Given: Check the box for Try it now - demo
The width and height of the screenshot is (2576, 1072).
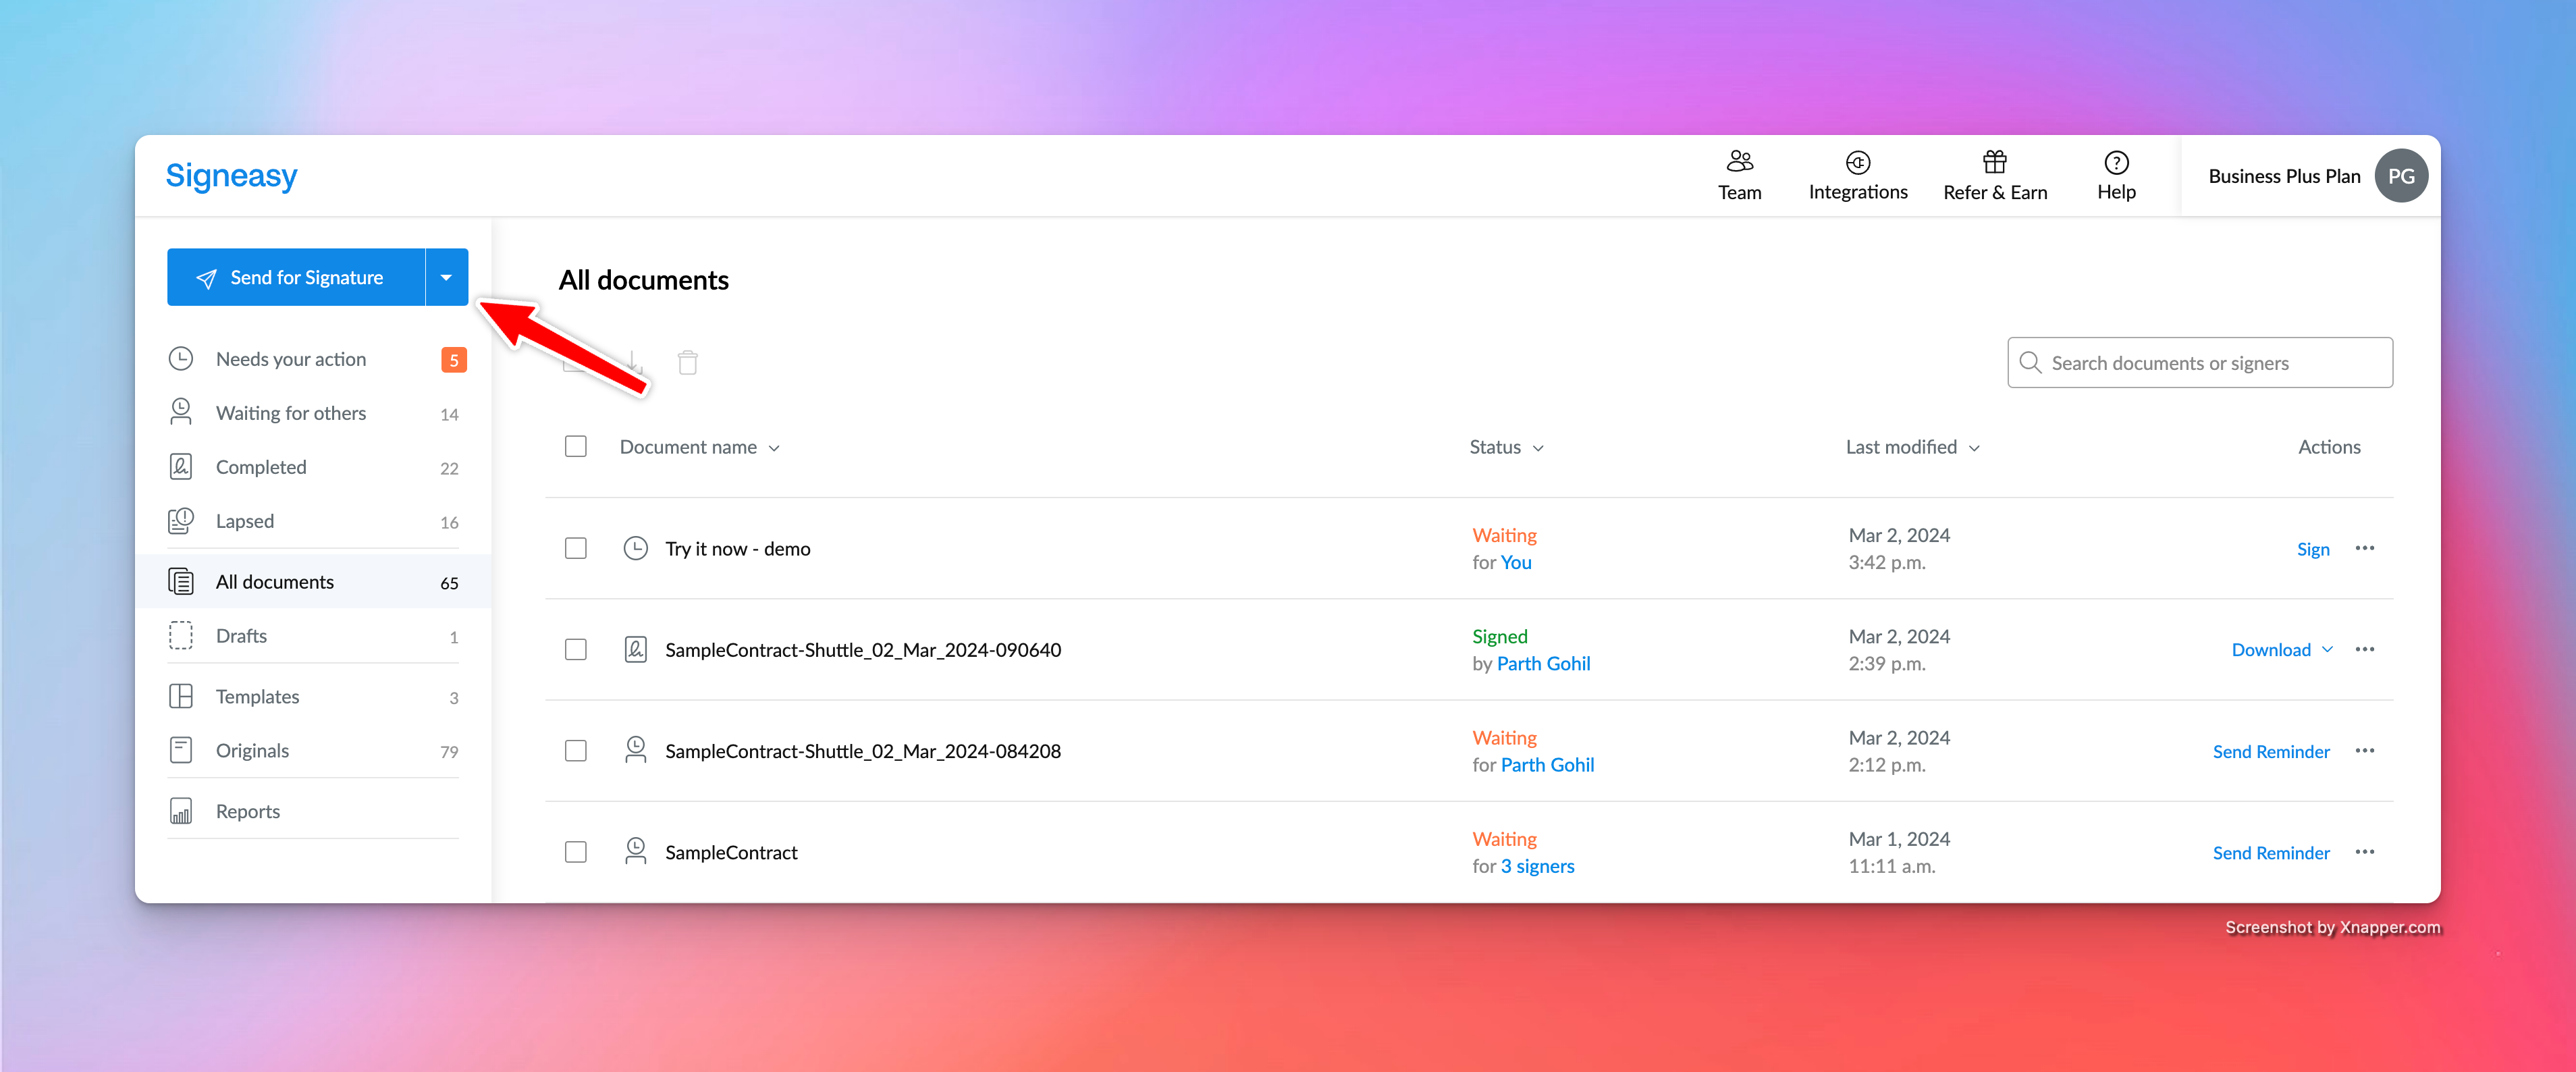Looking at the screenshot, I should tap(575, 548).
